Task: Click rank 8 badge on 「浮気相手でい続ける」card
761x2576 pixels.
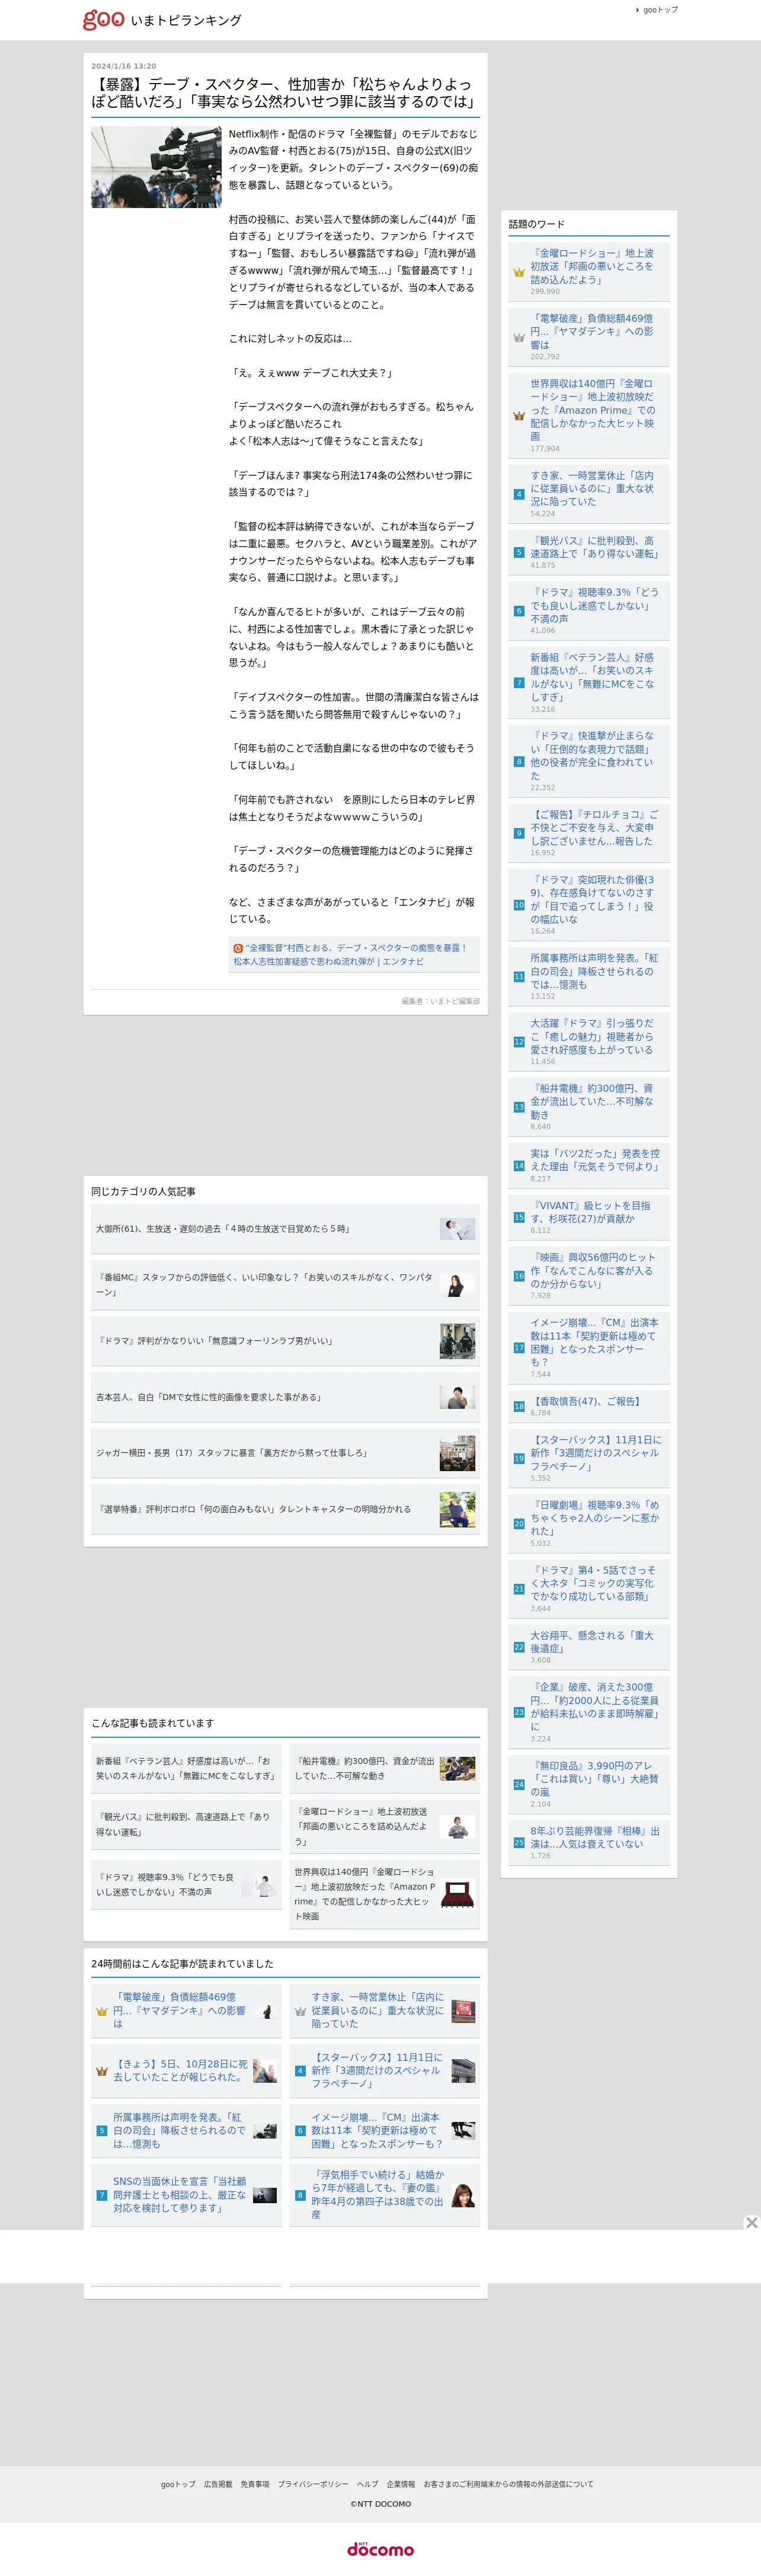Action: click(300, 2195)
